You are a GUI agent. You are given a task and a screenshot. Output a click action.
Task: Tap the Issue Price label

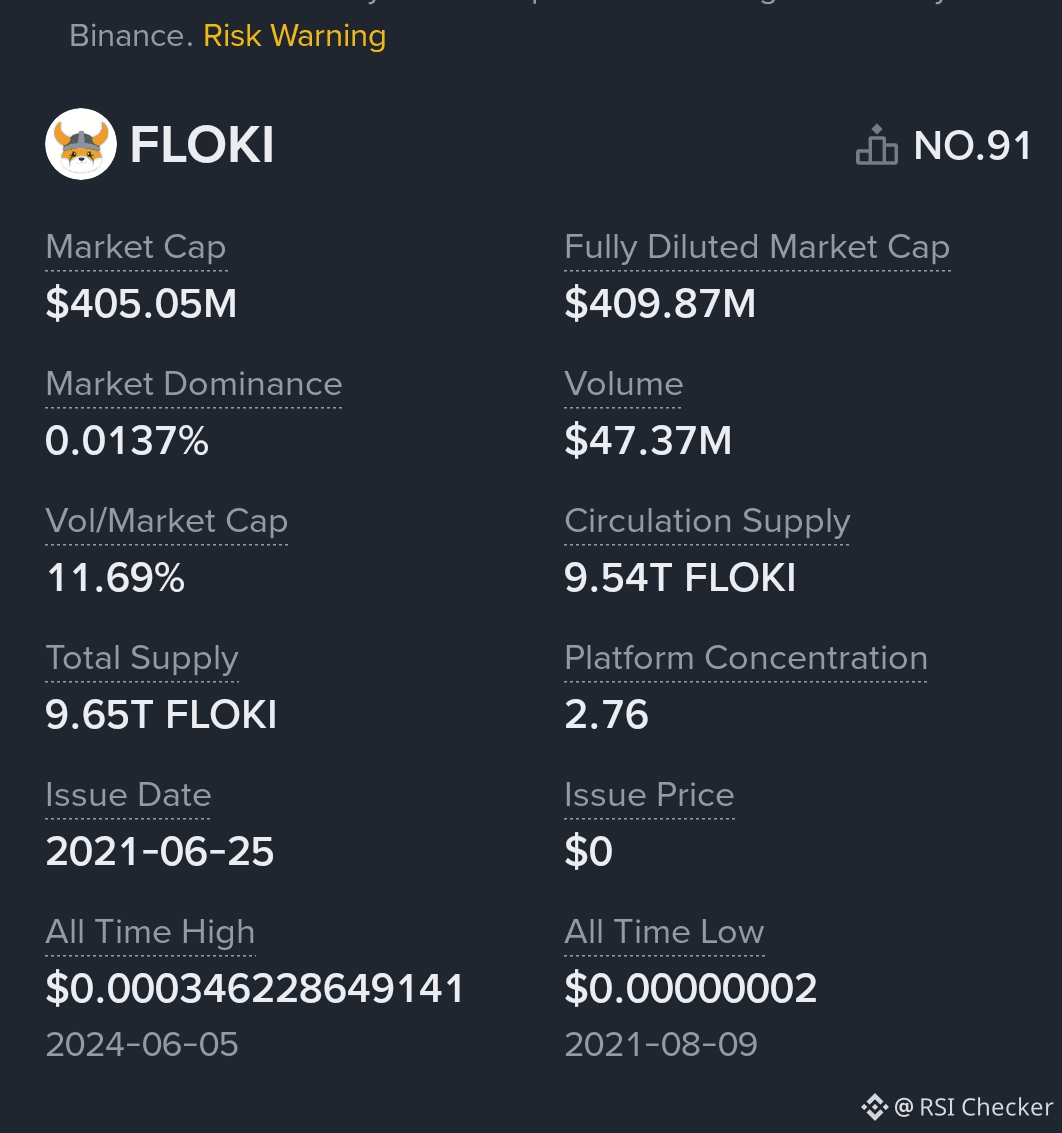click(x=649, y=795)
